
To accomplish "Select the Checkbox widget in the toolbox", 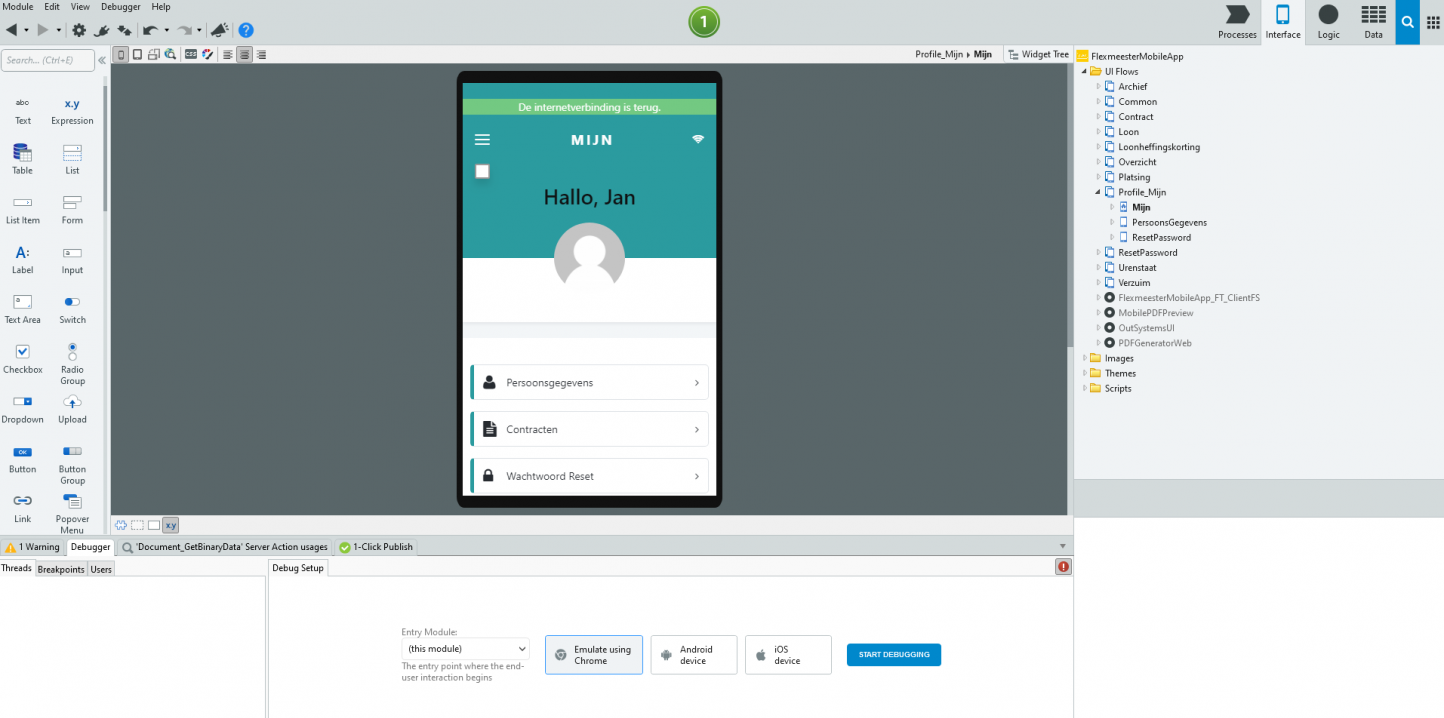I will point(22,358).
